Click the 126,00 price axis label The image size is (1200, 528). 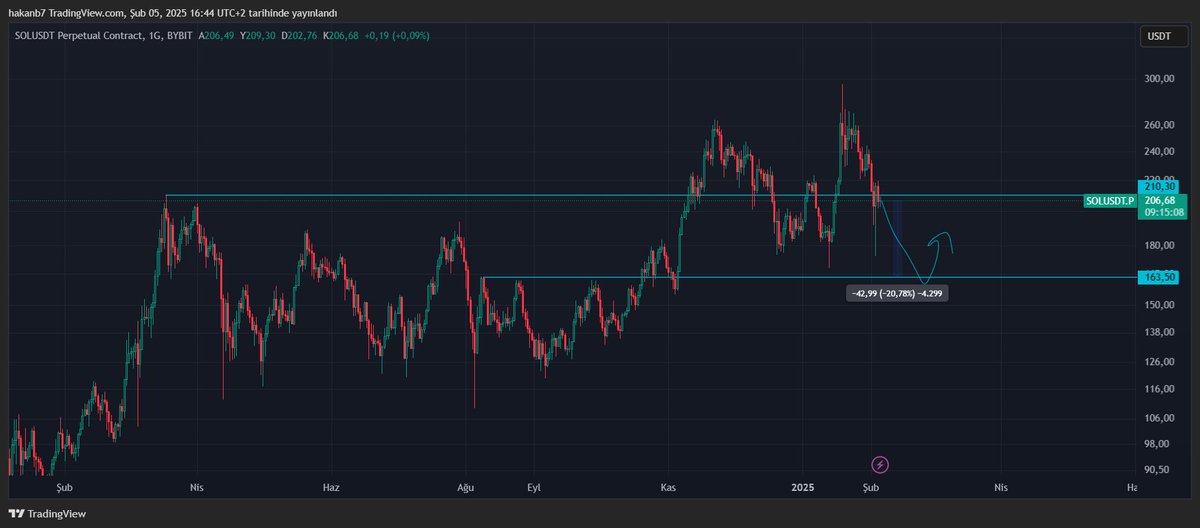pos(1159,362)
